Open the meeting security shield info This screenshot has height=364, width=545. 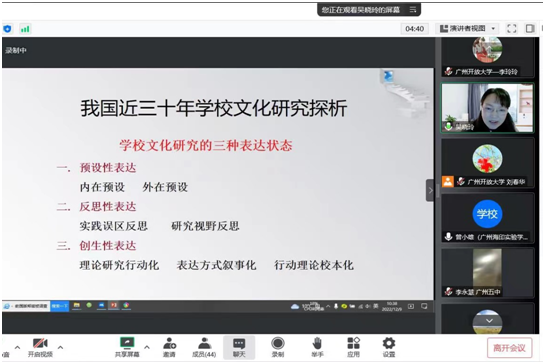[7, 29]
